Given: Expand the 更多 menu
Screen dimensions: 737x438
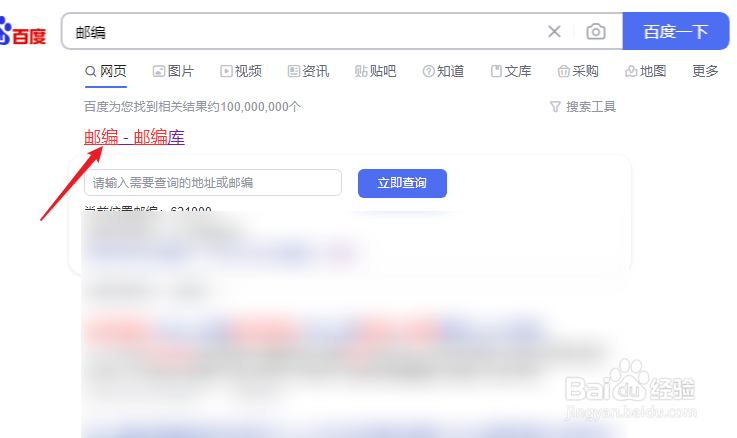Looking at the screenshot, I should point(705,71).
